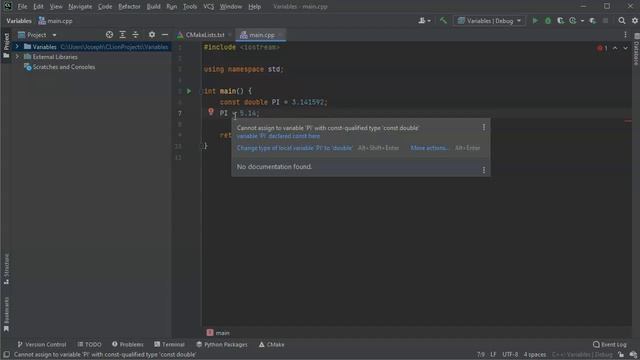Screen dimensions: 640x360
Task: Change UTF-8 file encoding in status bar
Action: click(510, 355)
